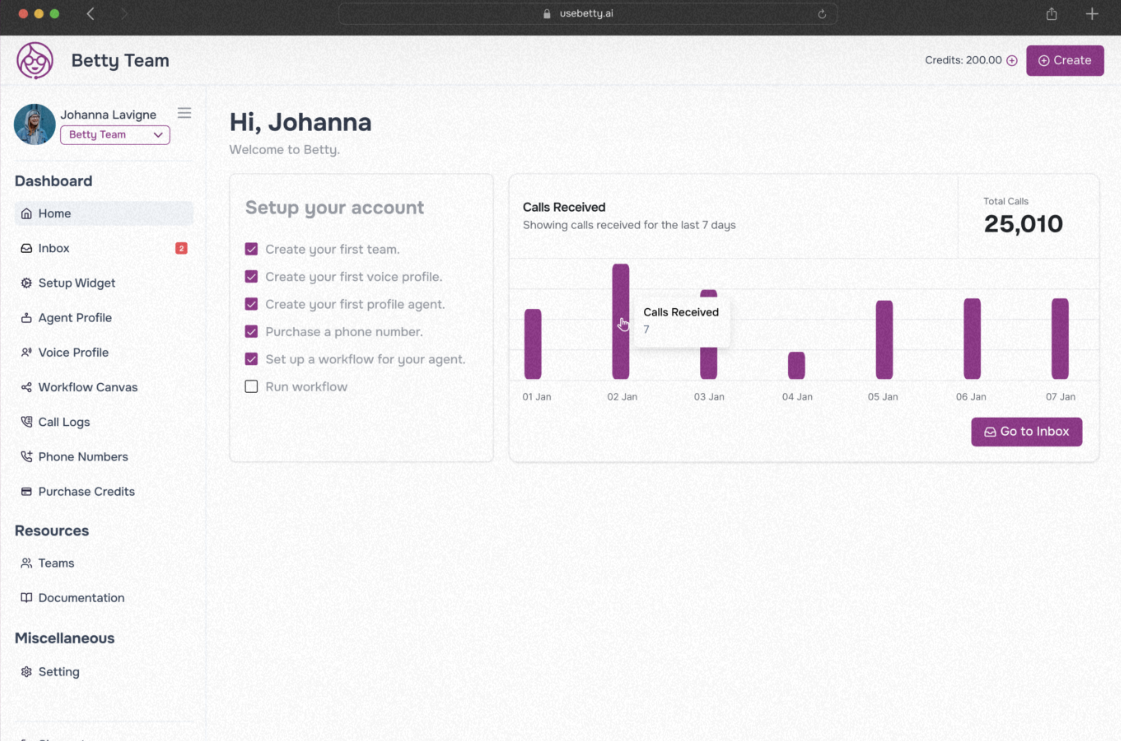Go to Setup Widget page
The width and height of the screenshot is (1121, 741).
tap(104, 283)
